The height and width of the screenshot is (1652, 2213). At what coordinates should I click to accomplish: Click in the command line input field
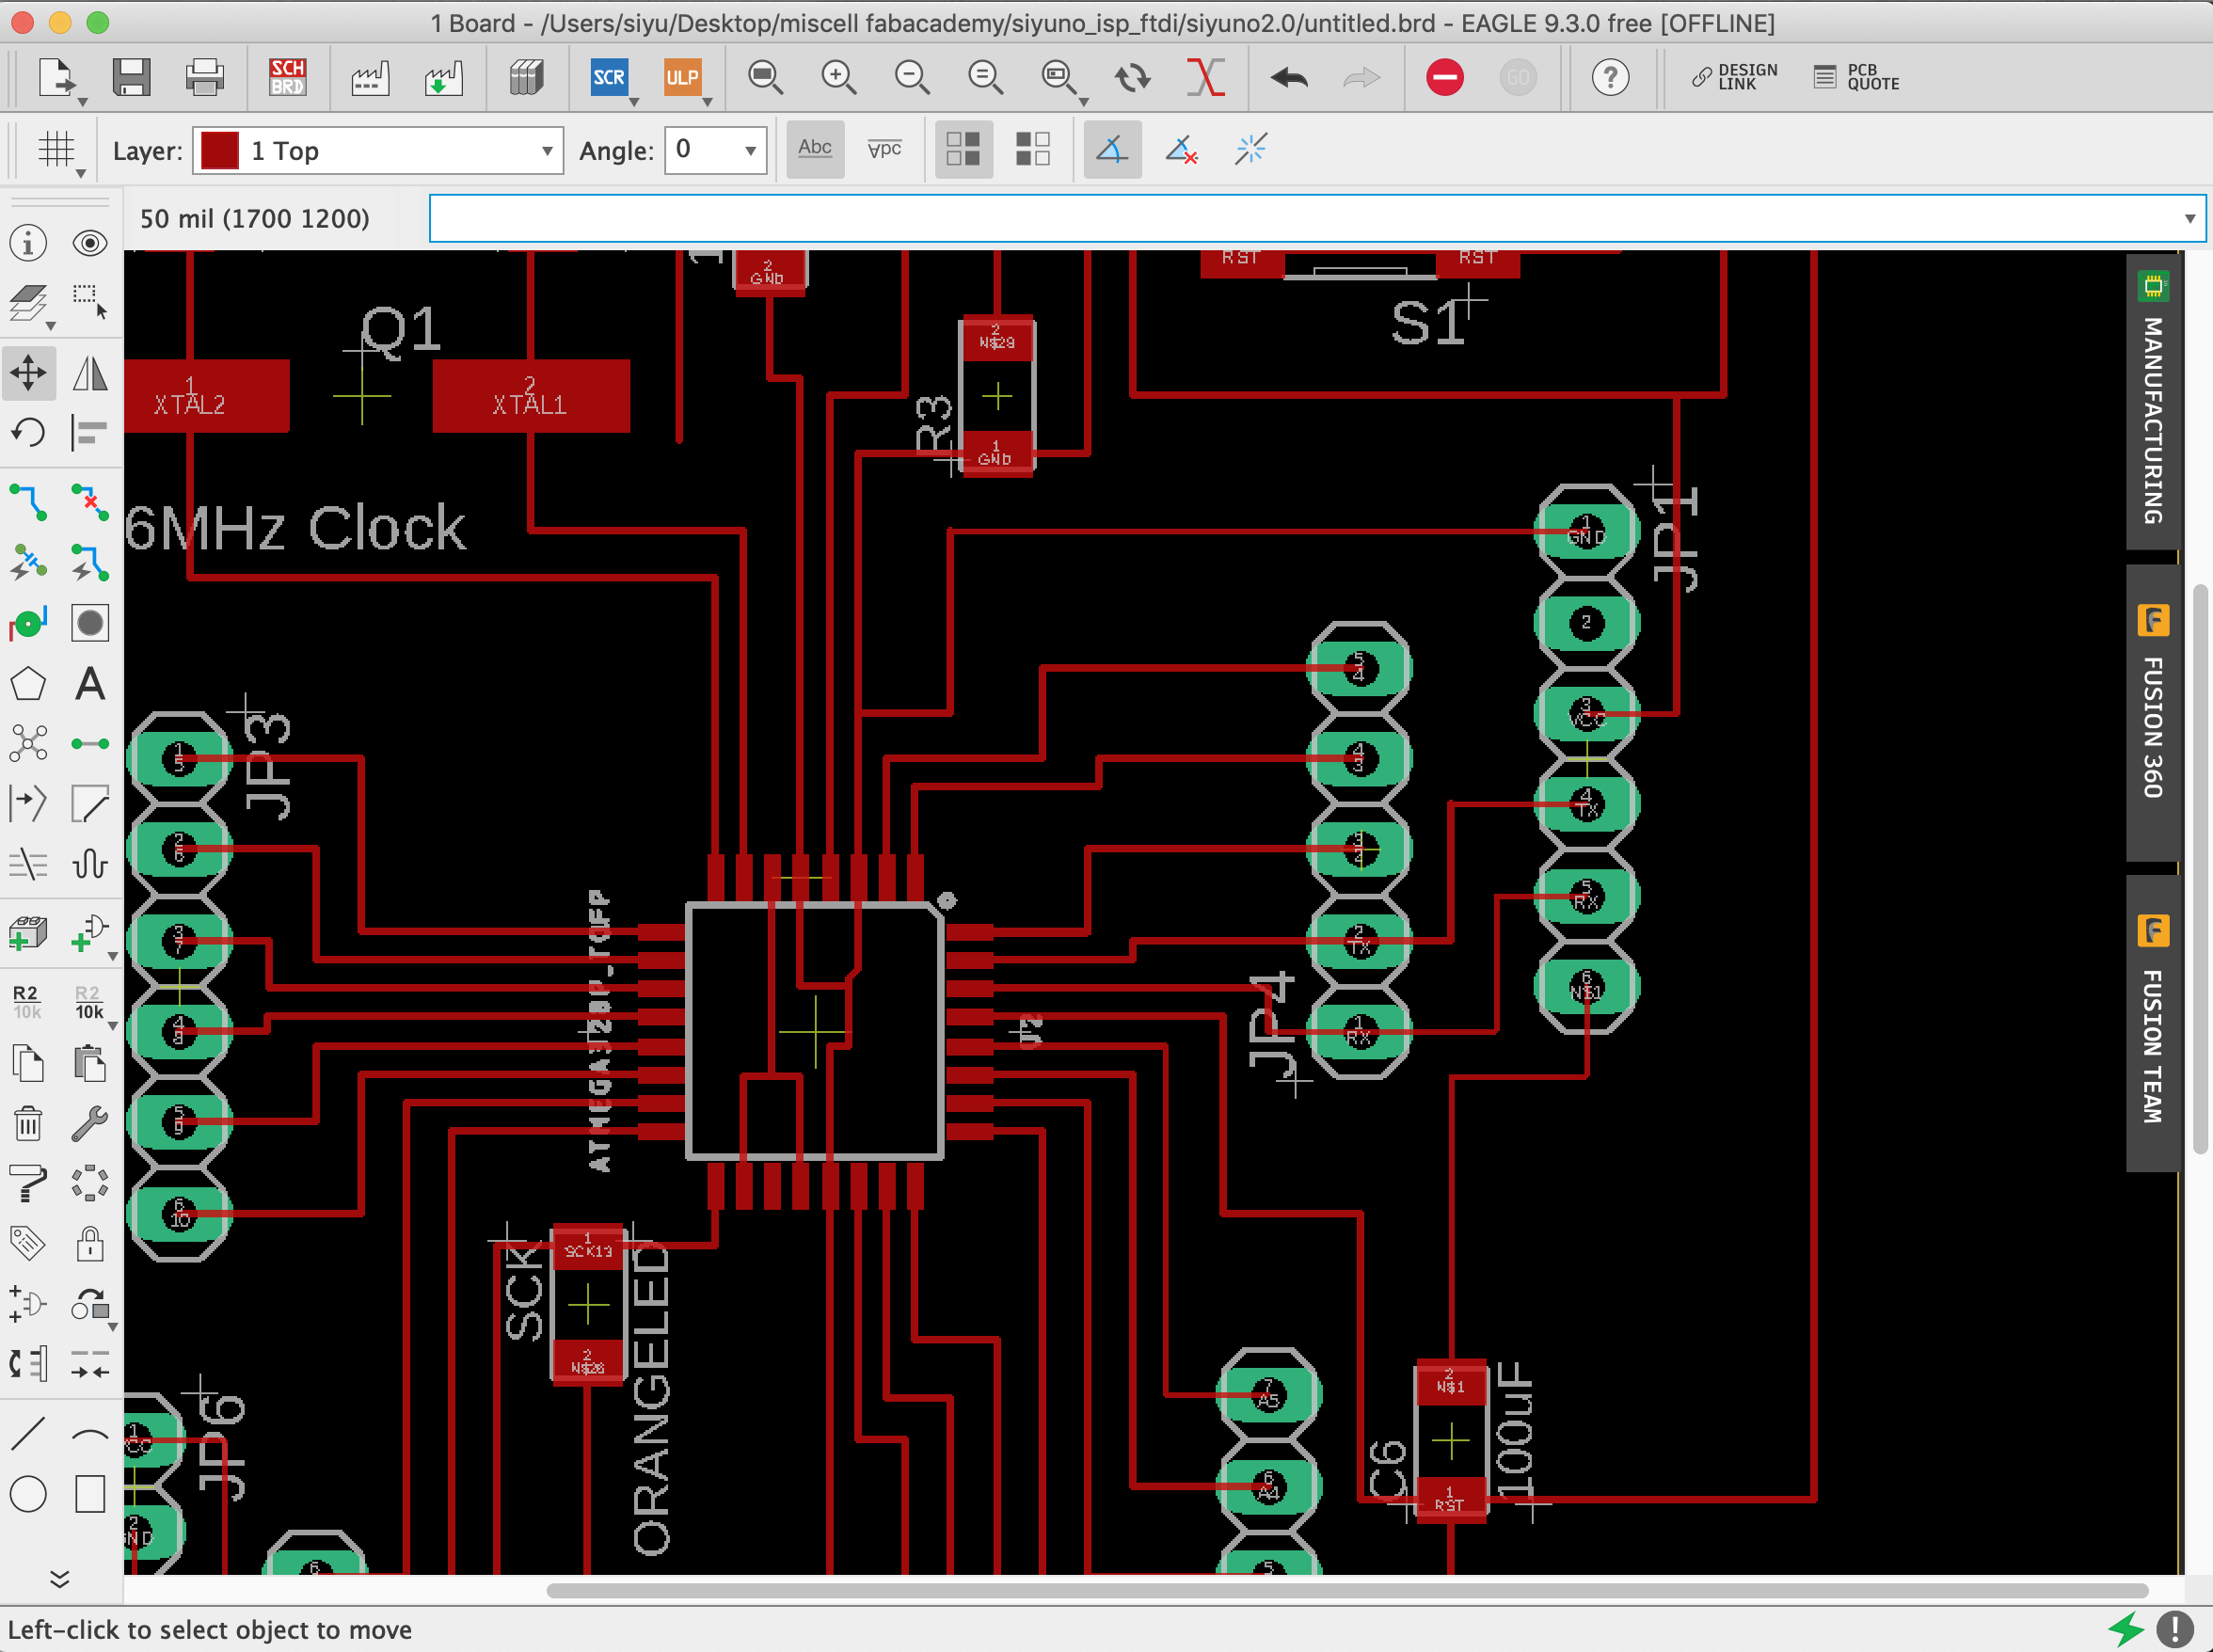point(1316,218)
